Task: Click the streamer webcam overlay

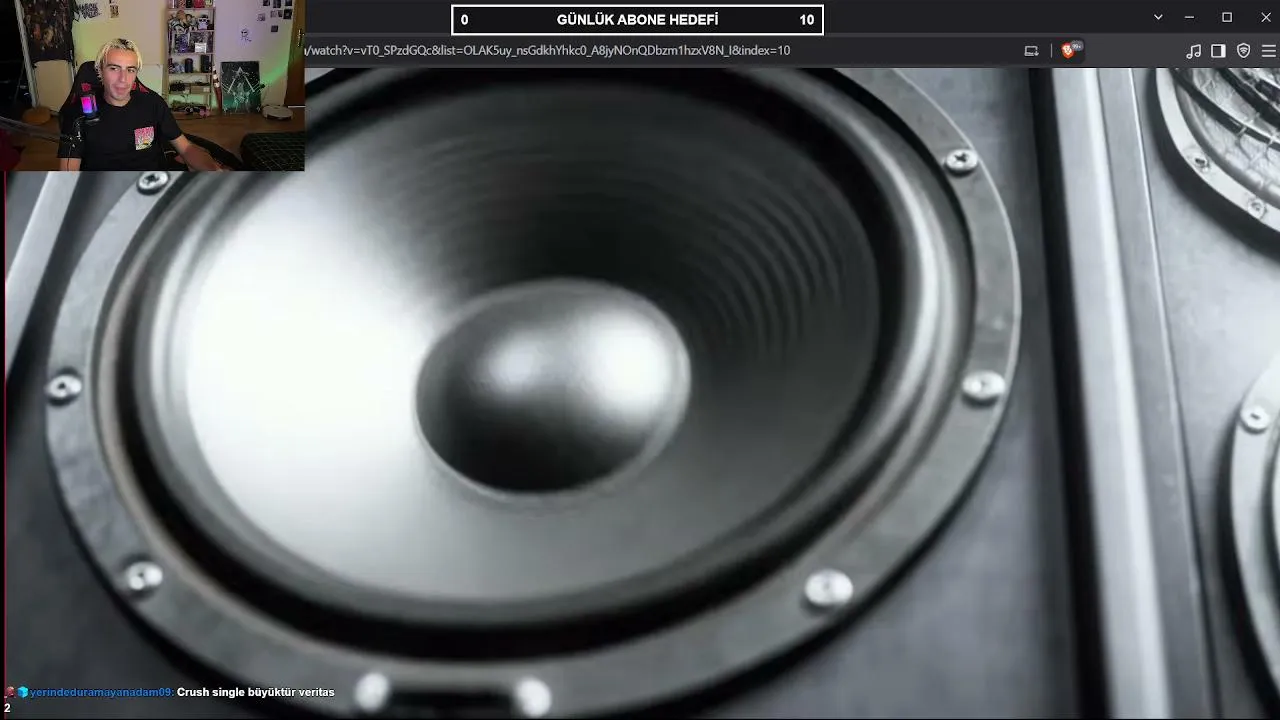Action: point(152,85)
